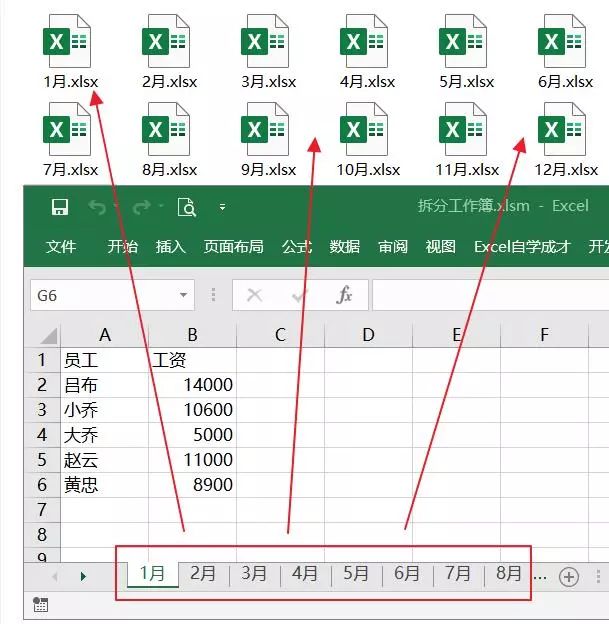Viewport: 609px width, 624px height.
Task: Open Undo history dropdown arrow
Action: (116, 206)
